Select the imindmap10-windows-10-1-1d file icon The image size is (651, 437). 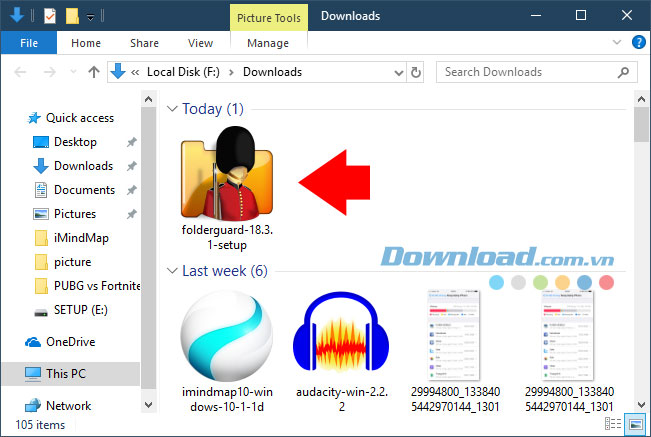coord(227,336)
